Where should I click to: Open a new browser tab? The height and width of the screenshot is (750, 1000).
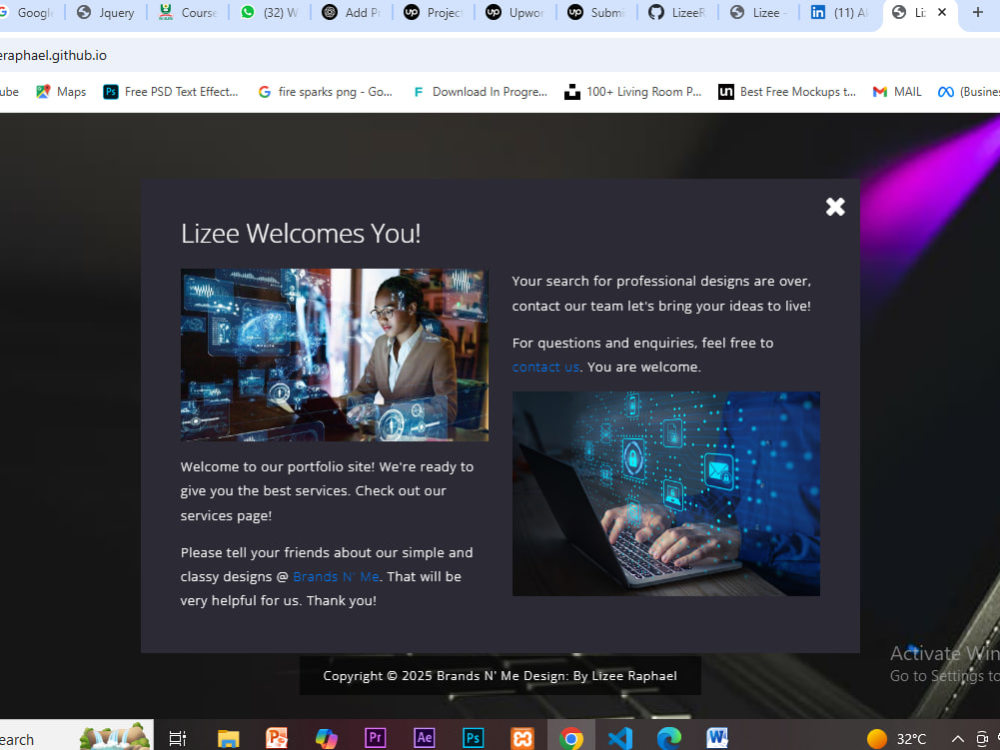[978, 12]
